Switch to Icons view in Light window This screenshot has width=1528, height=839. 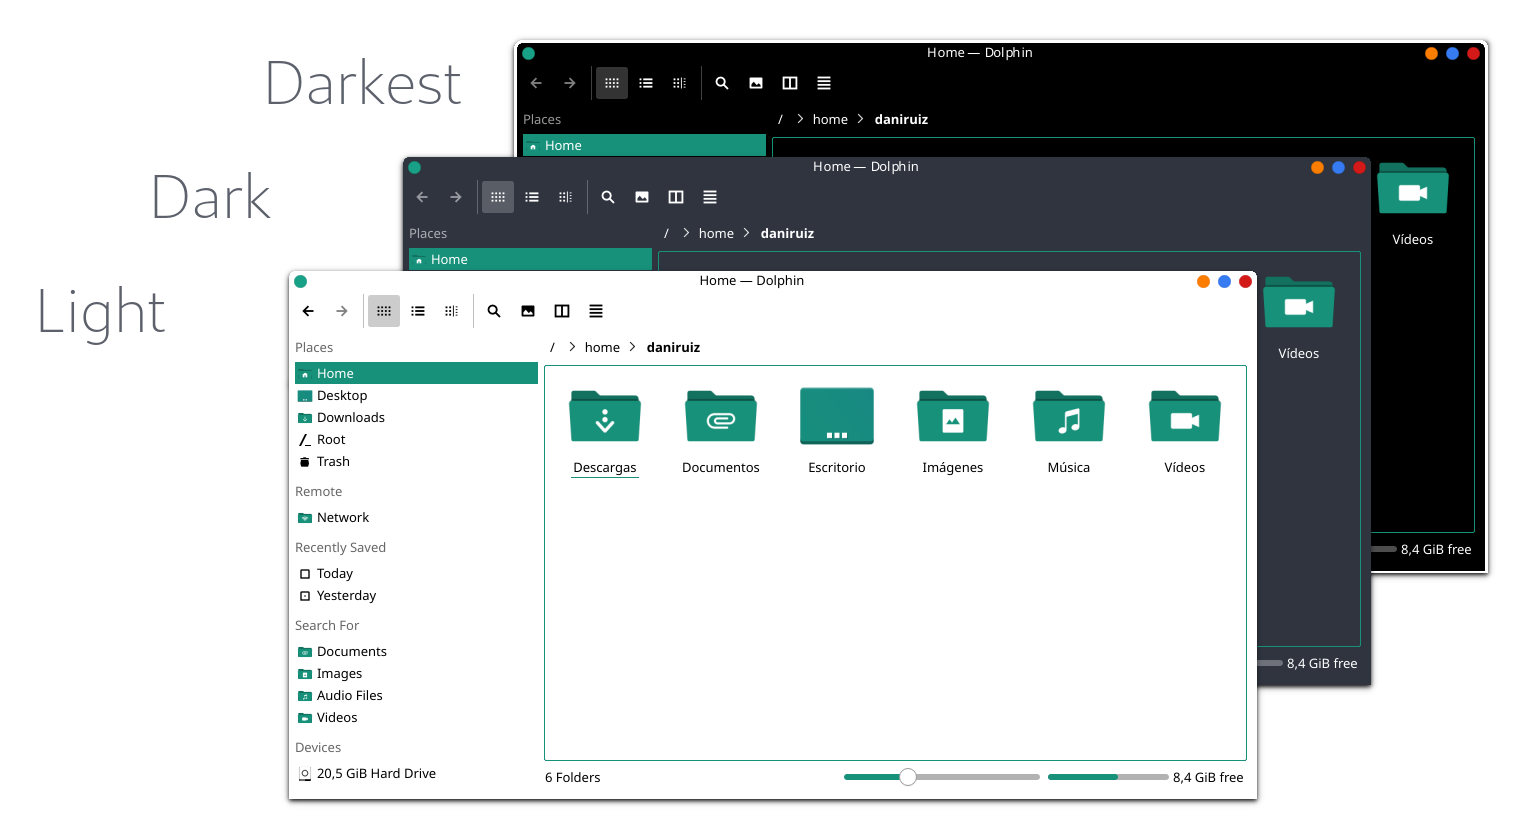point(384,311)
